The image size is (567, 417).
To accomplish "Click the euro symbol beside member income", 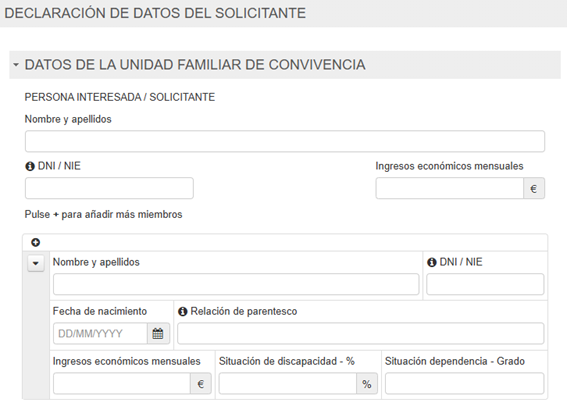I will click(x=201, y=384).
